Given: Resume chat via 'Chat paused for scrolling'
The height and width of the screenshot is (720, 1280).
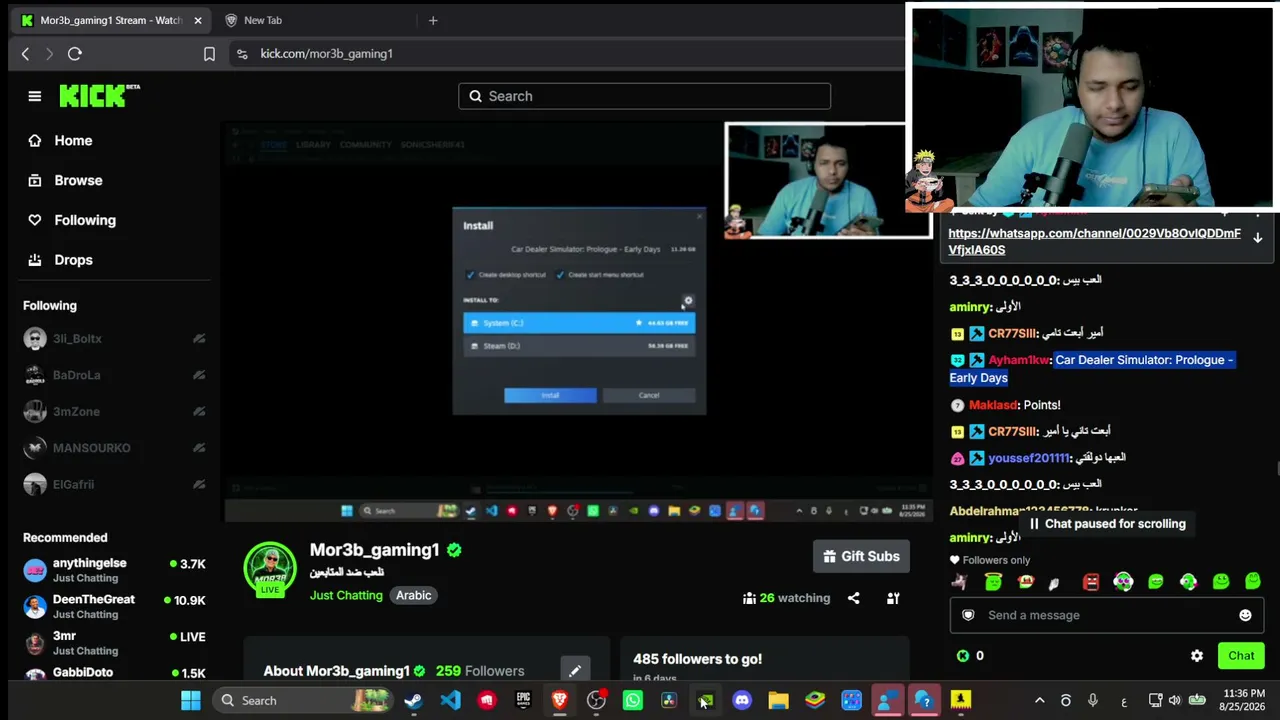Looking at the screenshot, I should [x=1106, y=524].
